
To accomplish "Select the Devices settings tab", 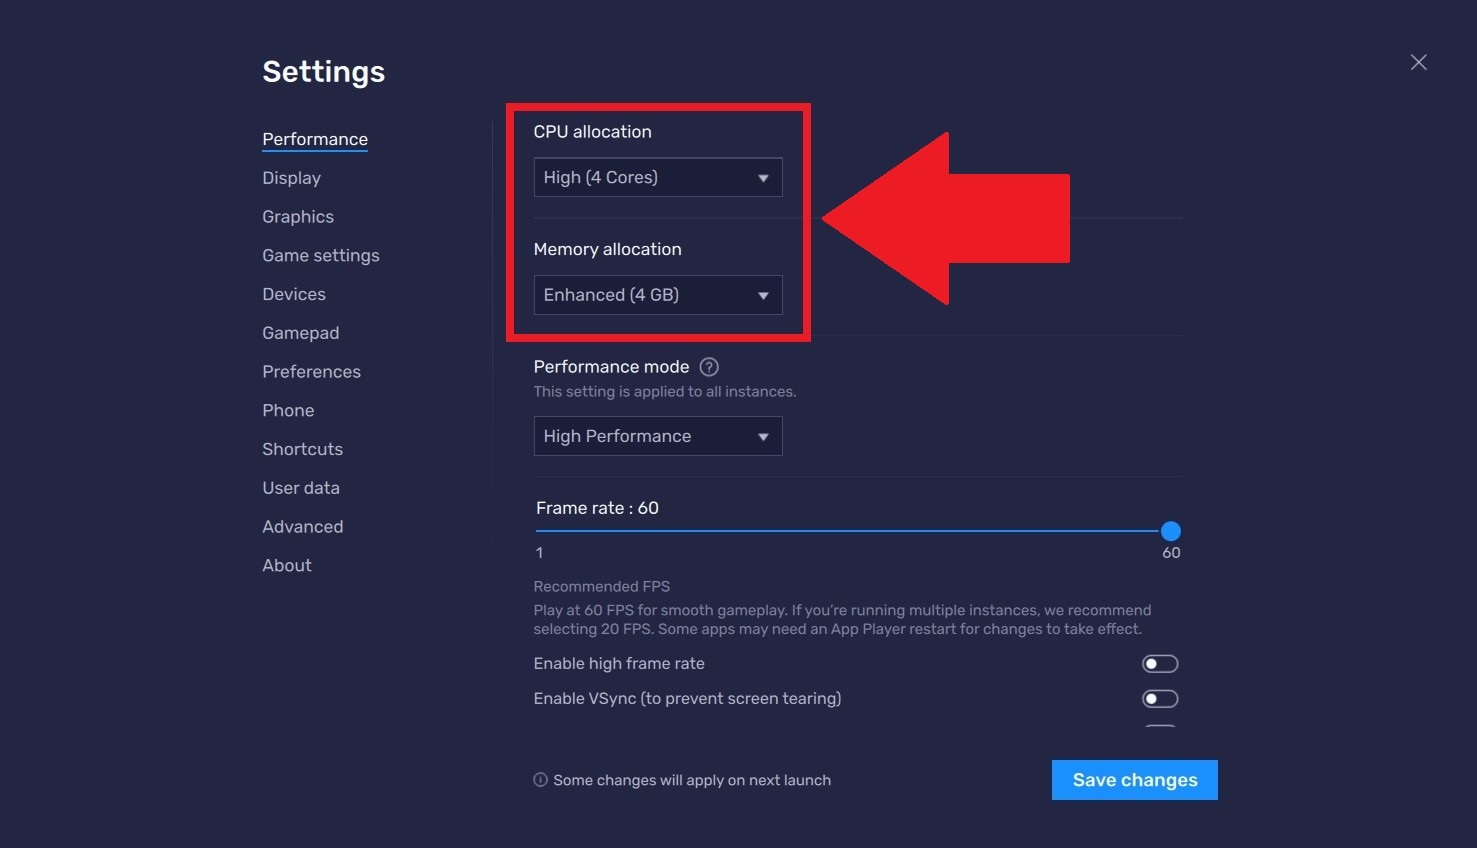I will point(294,294).
